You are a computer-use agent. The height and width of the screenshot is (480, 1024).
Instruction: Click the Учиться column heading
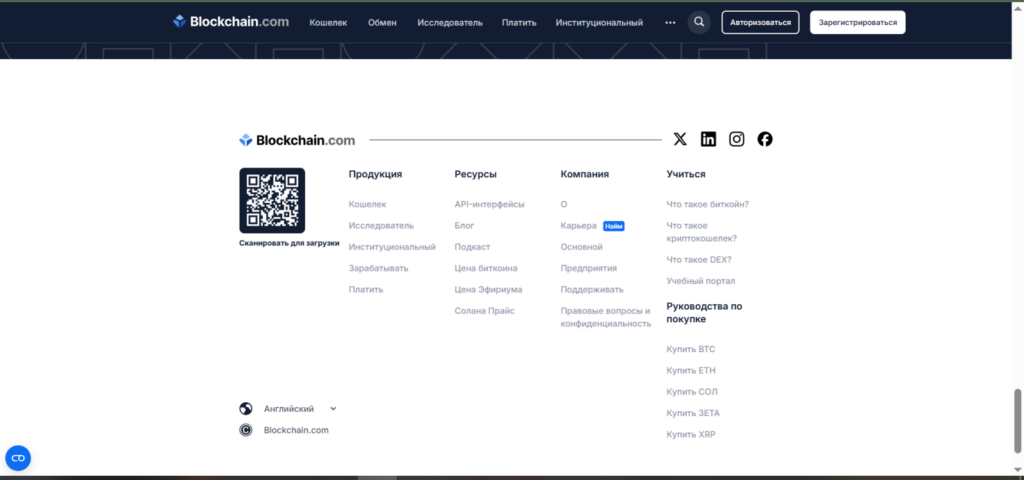click(x=686, y=174)
